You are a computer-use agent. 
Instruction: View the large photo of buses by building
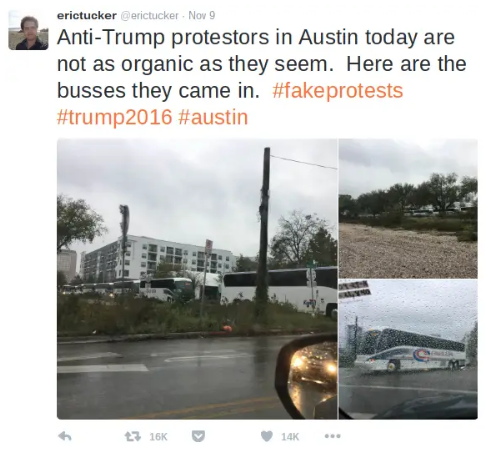(x=197, y=279)
